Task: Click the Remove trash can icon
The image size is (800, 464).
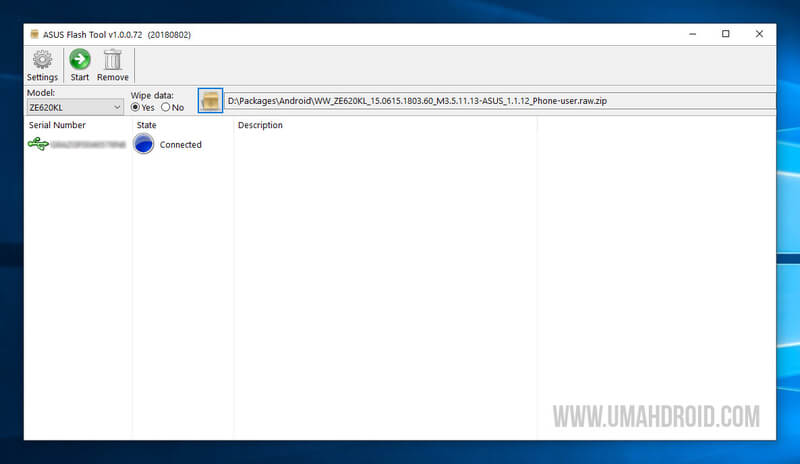Action: [113, 65]
